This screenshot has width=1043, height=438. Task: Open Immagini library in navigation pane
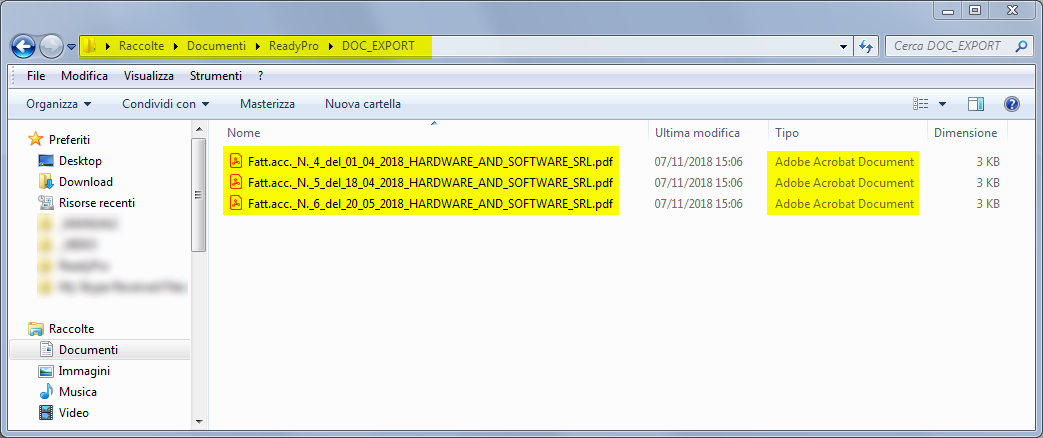(x=84, y=371)
